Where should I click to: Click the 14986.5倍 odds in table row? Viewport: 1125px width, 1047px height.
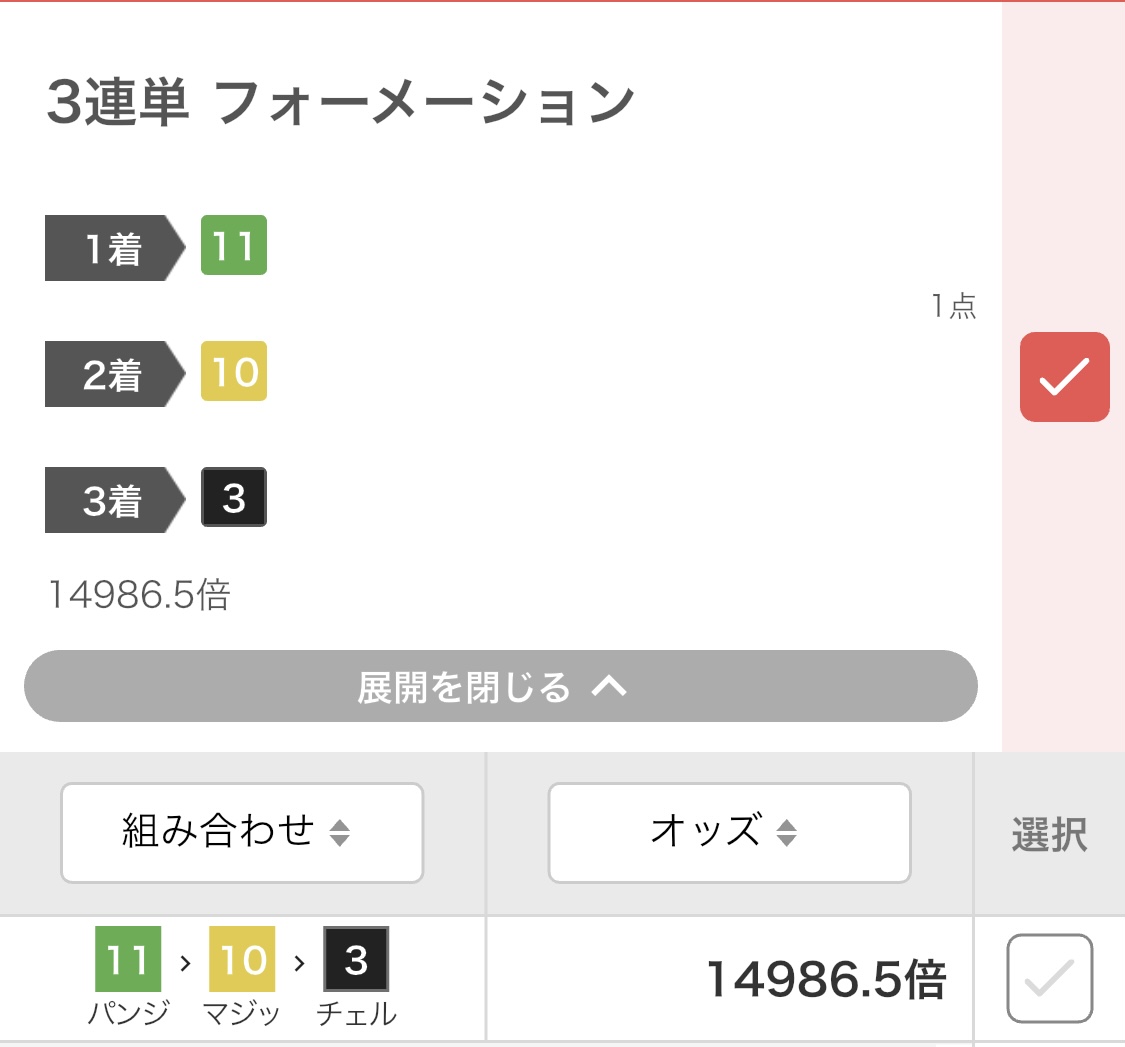(825, 979)
